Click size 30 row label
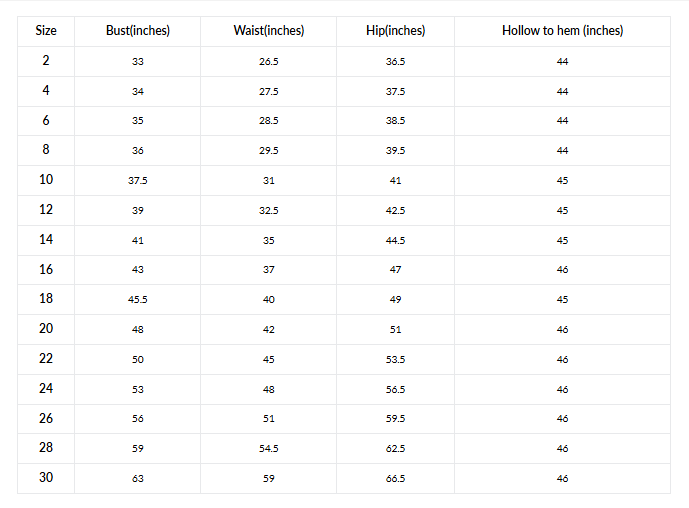Viewport: 689px width, 508px height. [x=46, y=477]
